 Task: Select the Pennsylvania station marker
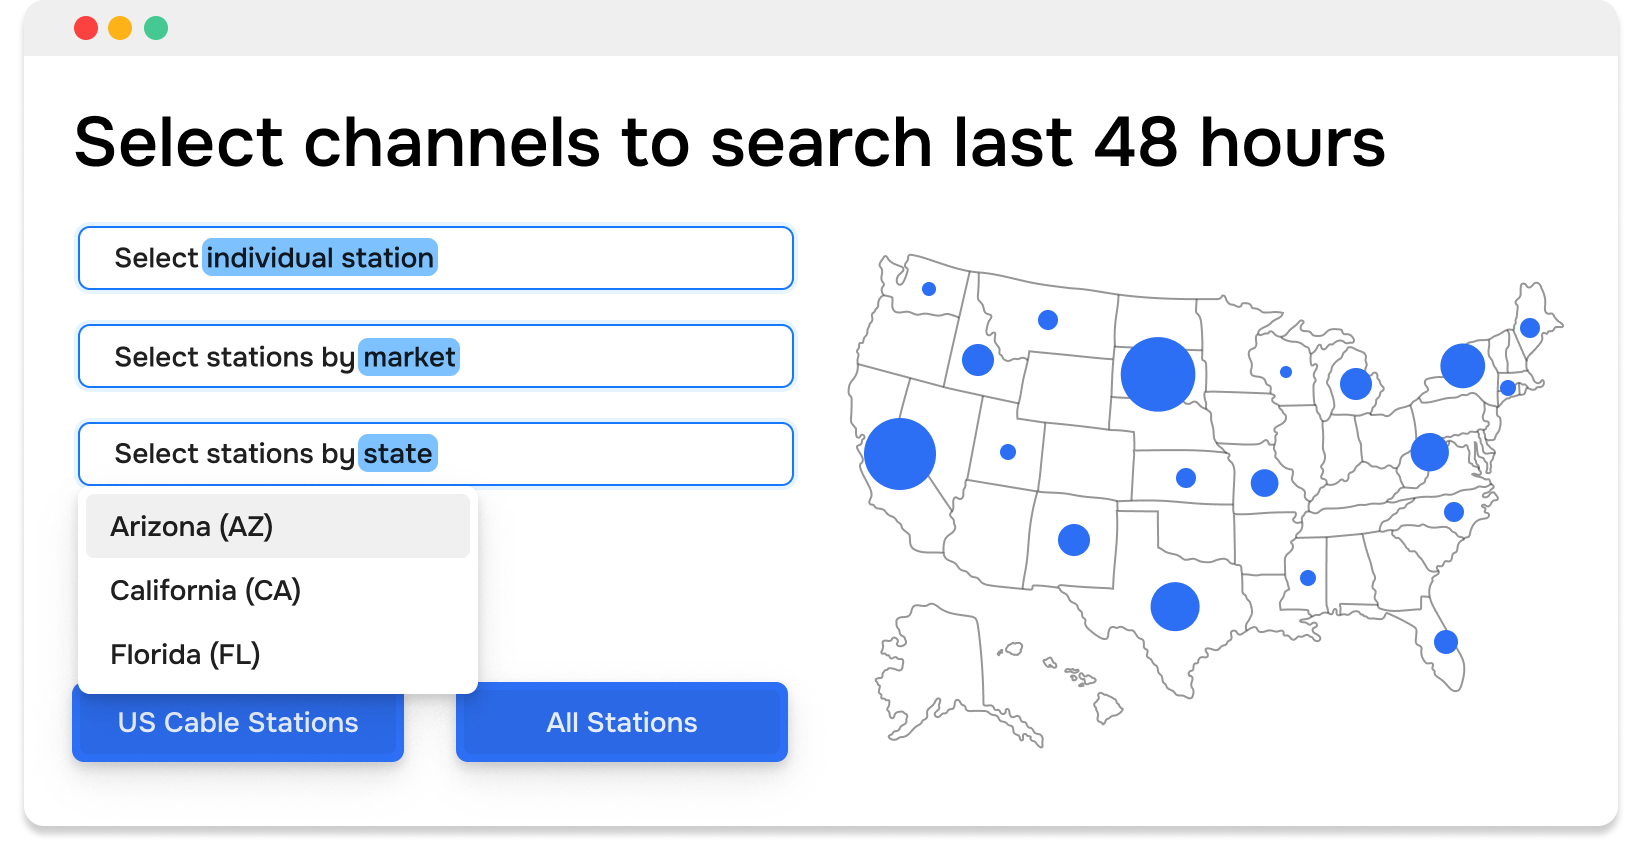(x=1429, y=453)
